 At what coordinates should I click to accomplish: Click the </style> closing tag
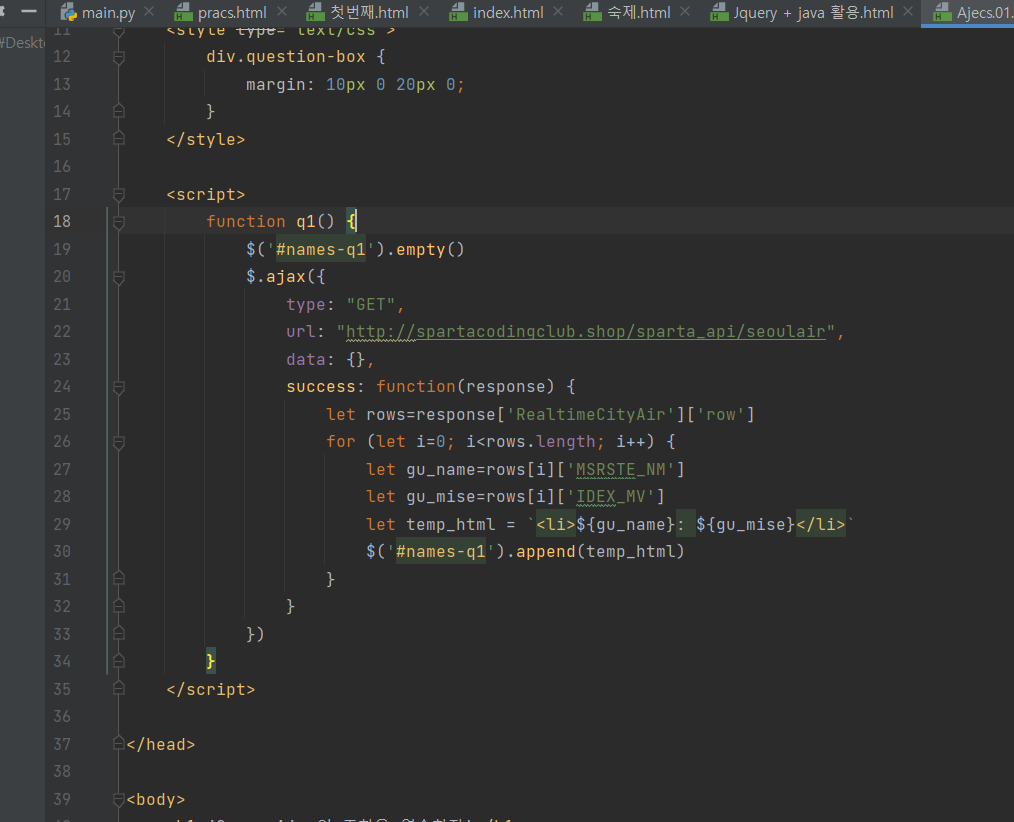[206, 140]
